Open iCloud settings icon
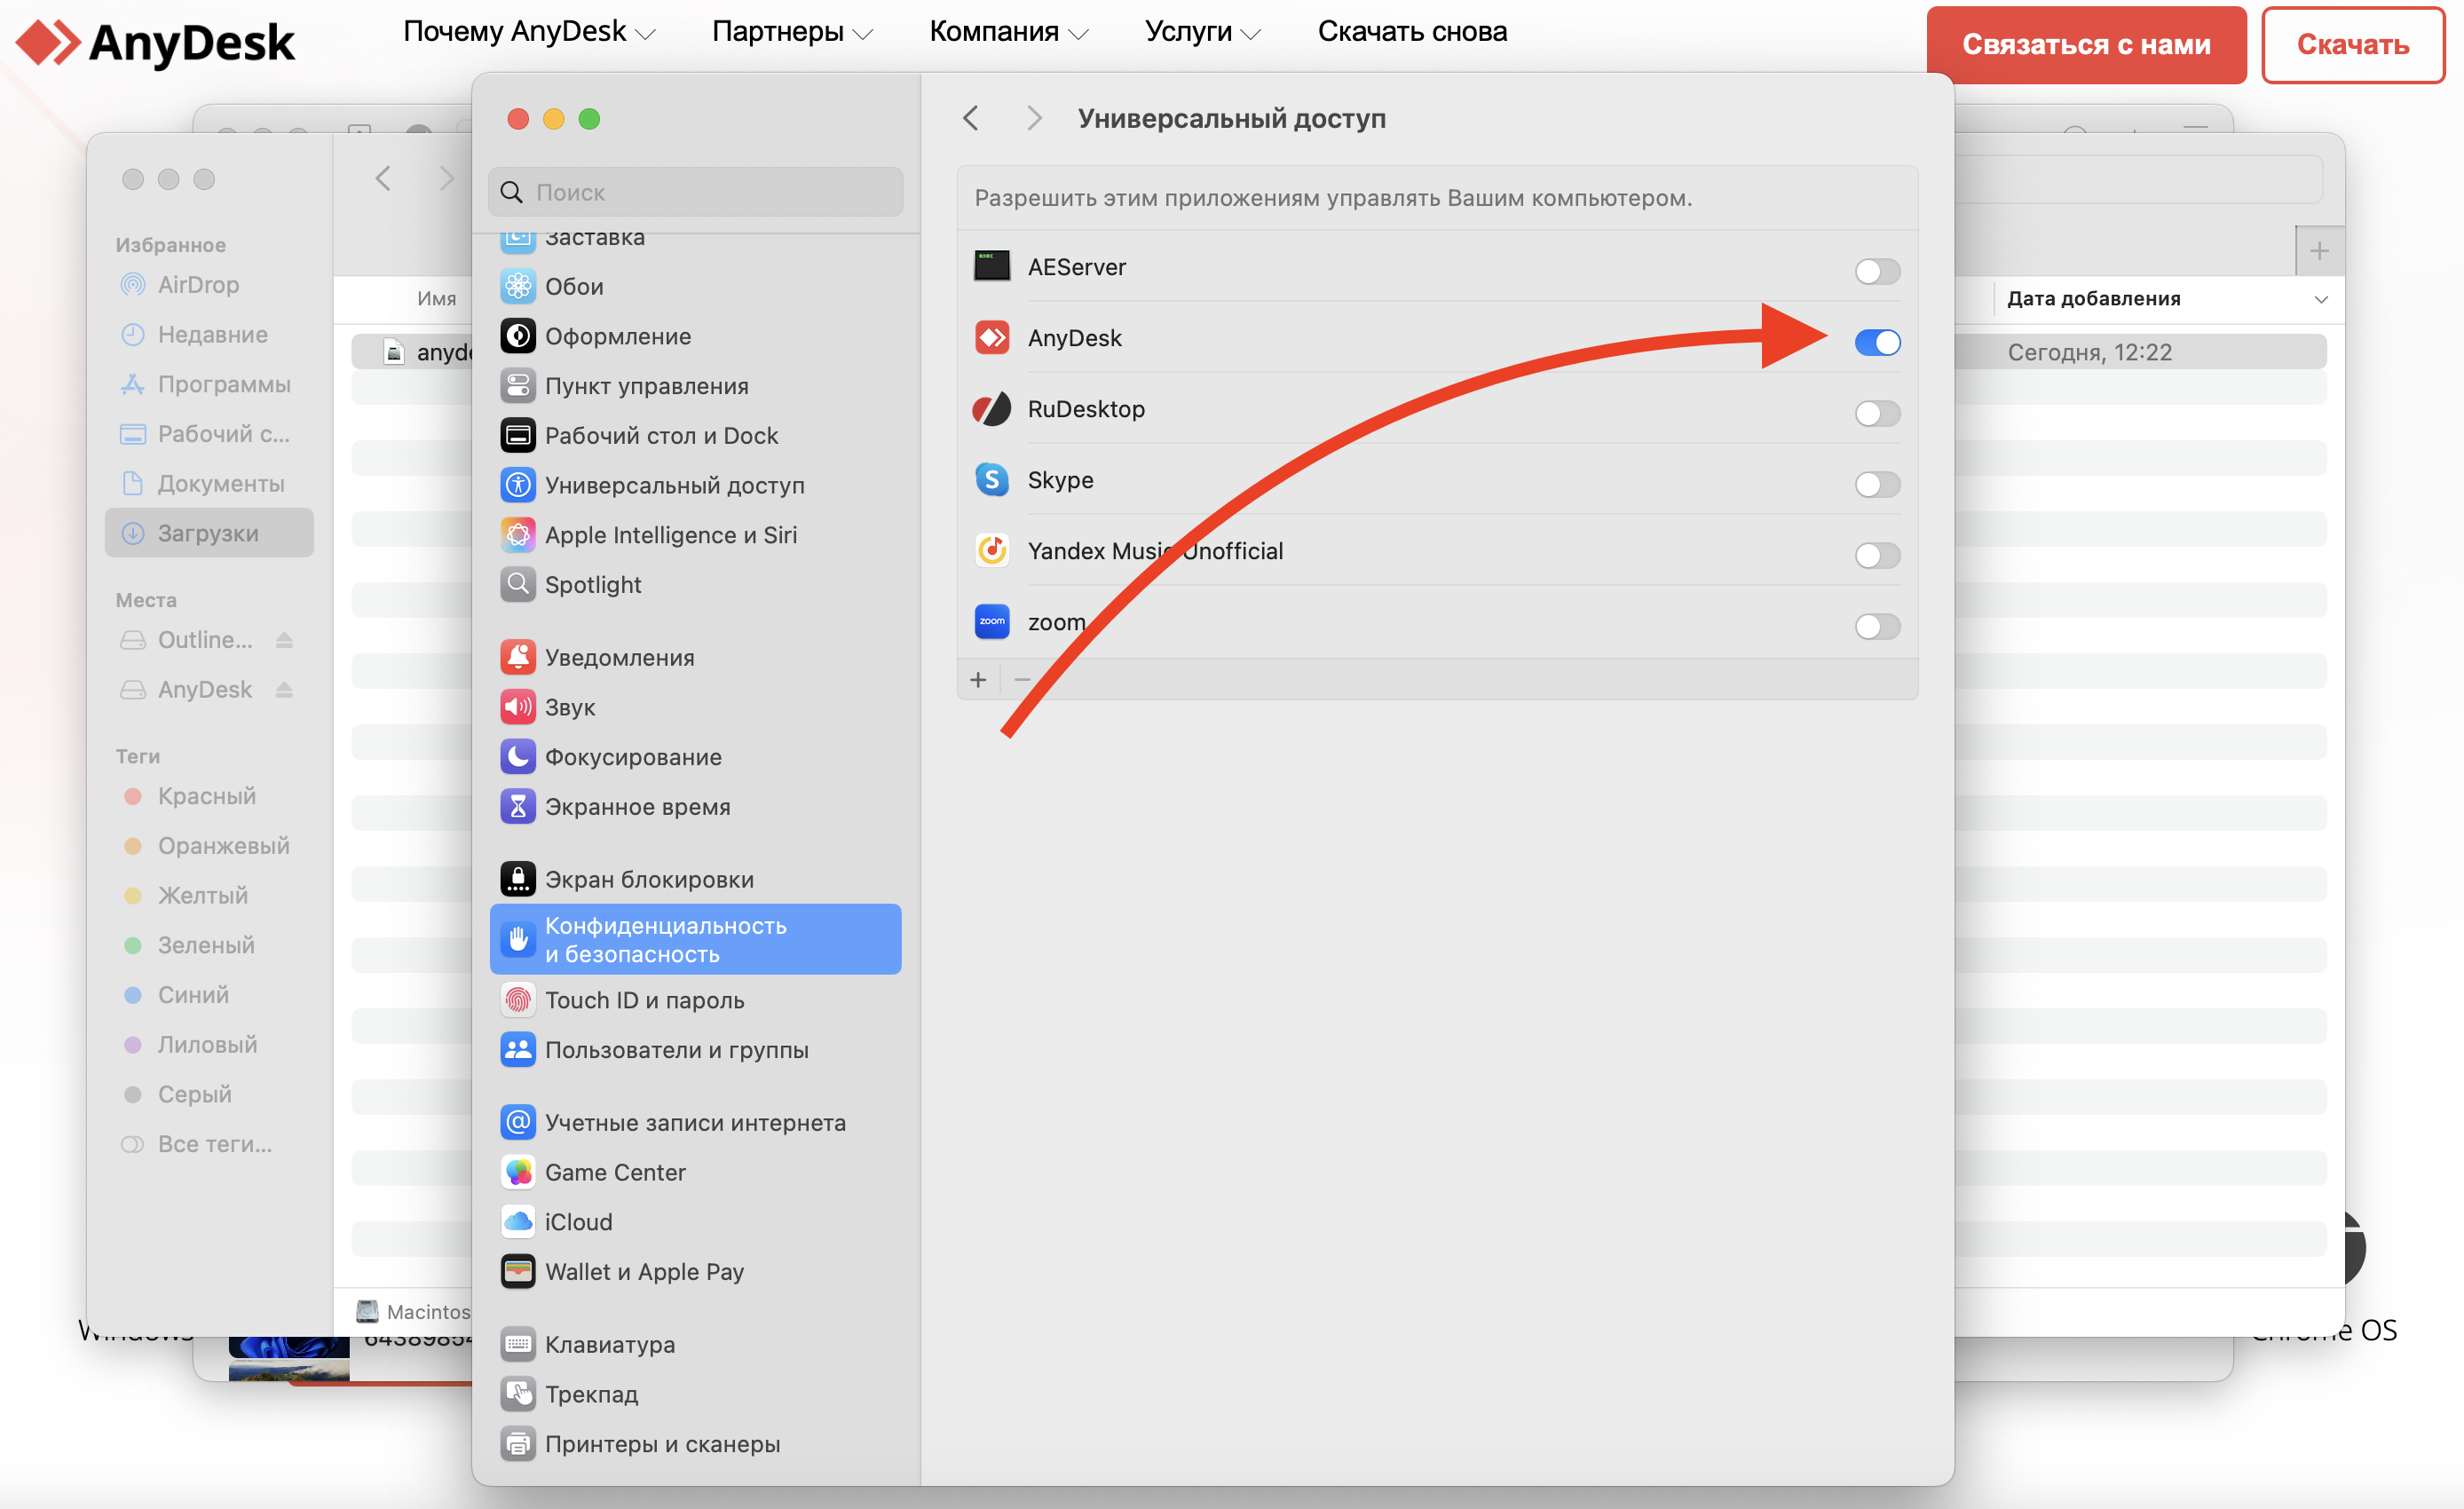This screenshot has width=2464, height=1509. [517, 1221]
